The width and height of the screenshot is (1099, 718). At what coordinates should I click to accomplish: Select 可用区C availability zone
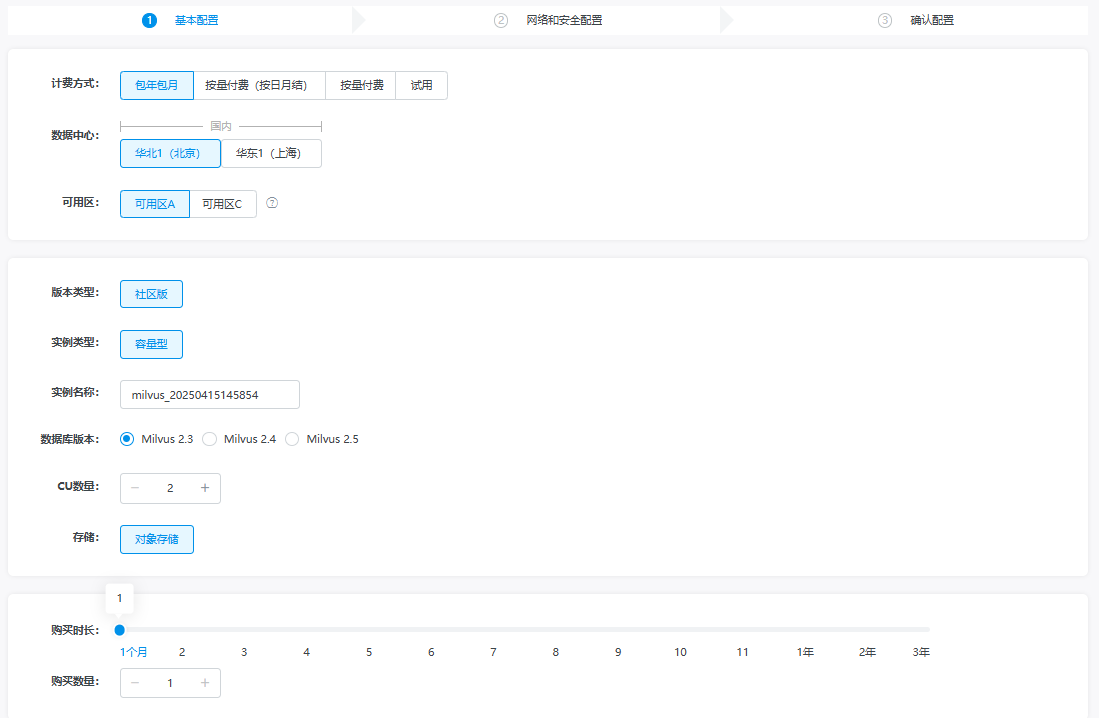222,204
